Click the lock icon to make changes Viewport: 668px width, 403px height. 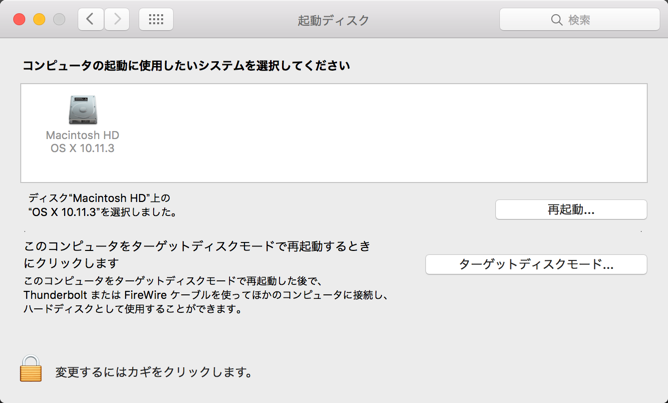[x=31, y=369]
